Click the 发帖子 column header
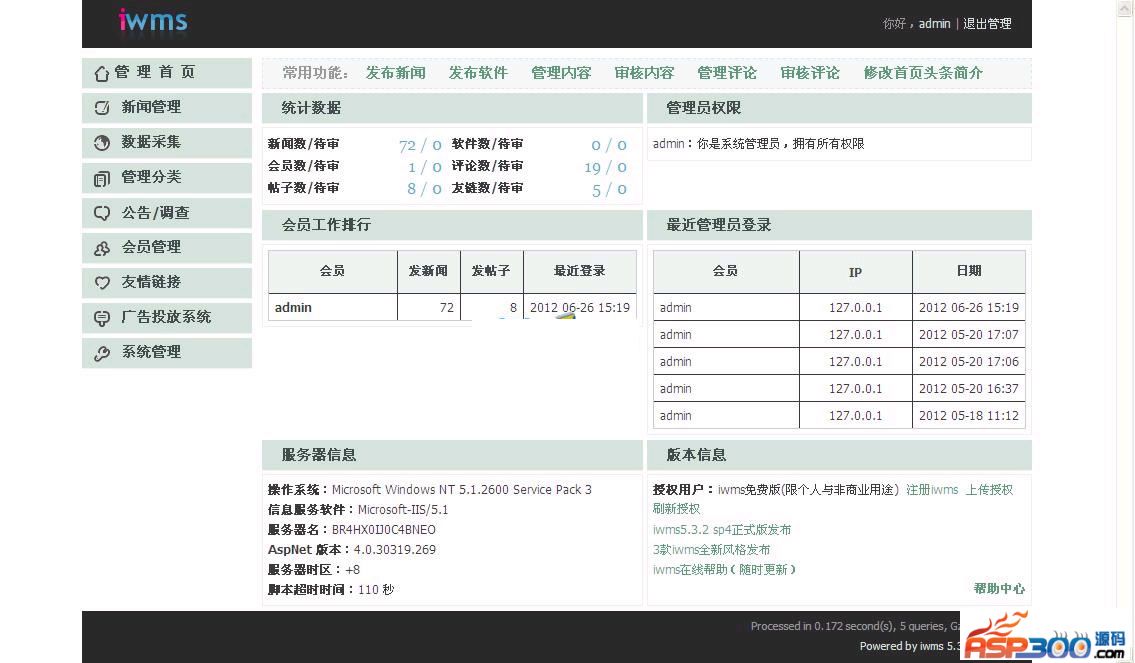 [491, 271]
